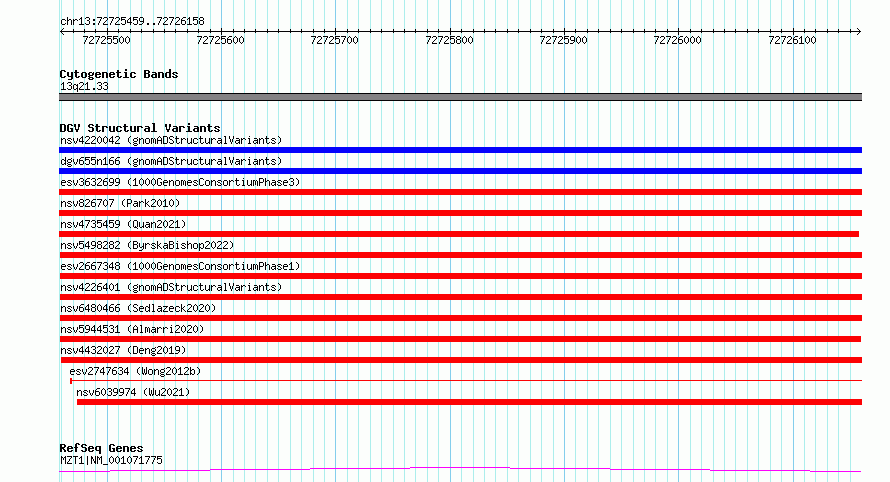The height and width of the screenshot is (482, 890).
Task: Select the red nsv6480466 variant bar
Action: [460, 318]
